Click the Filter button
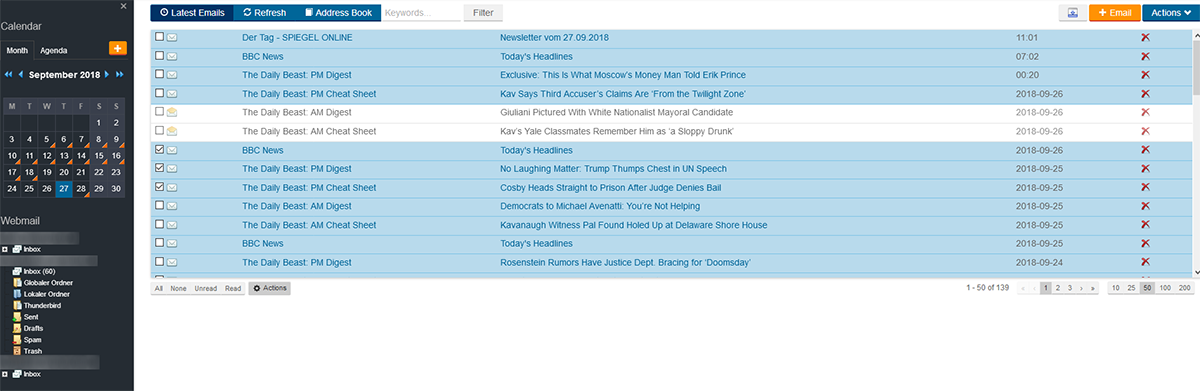This screenshot has width=1200, height=391. pos(483,13)
